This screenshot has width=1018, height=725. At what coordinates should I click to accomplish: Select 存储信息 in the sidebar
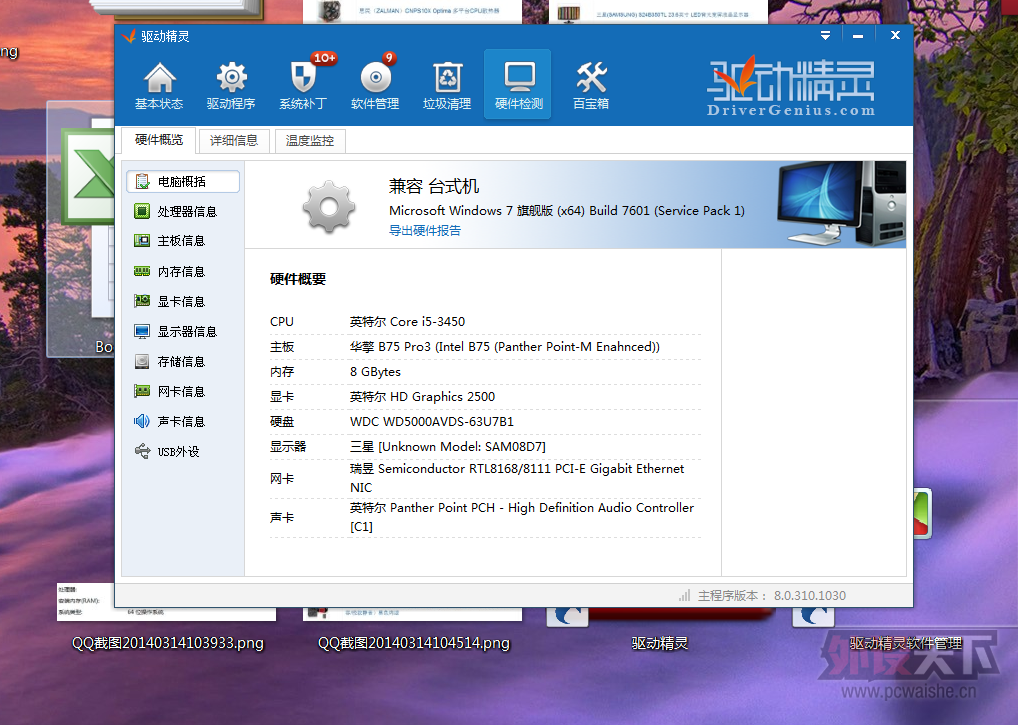[x=182, y=362]
